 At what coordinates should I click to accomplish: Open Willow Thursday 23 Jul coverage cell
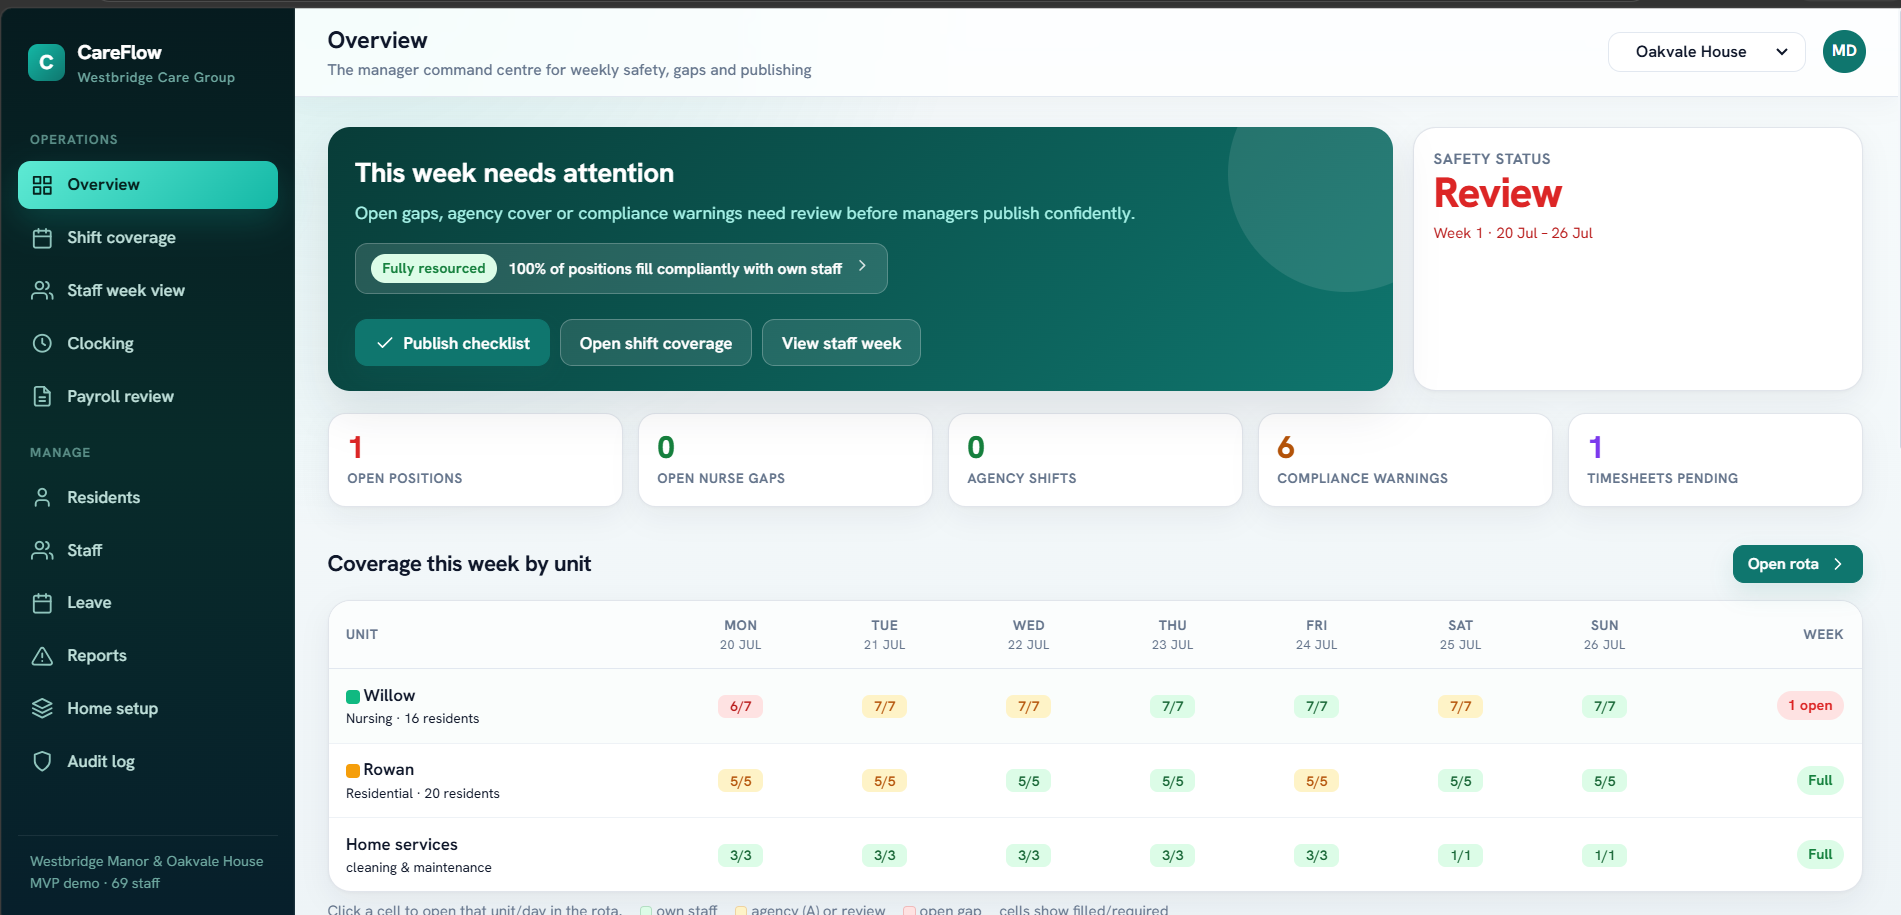coord(1172,707)
